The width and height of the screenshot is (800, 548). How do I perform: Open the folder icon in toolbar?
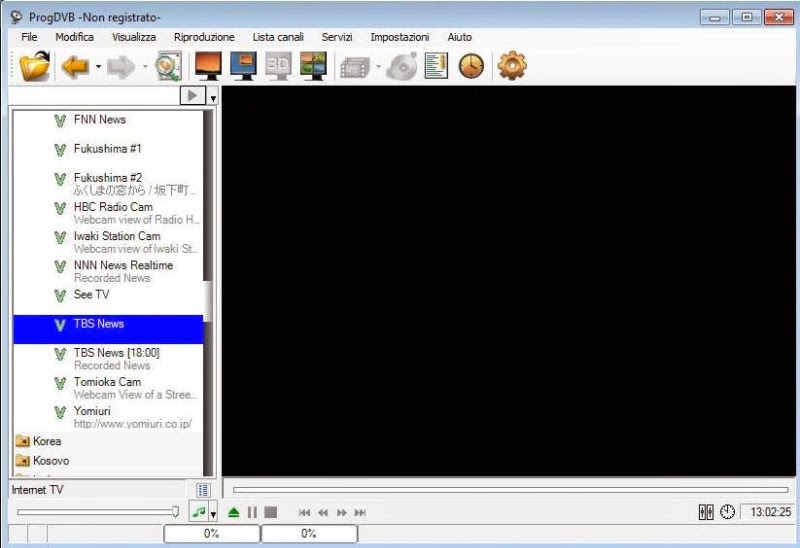[x=35, y=66]
